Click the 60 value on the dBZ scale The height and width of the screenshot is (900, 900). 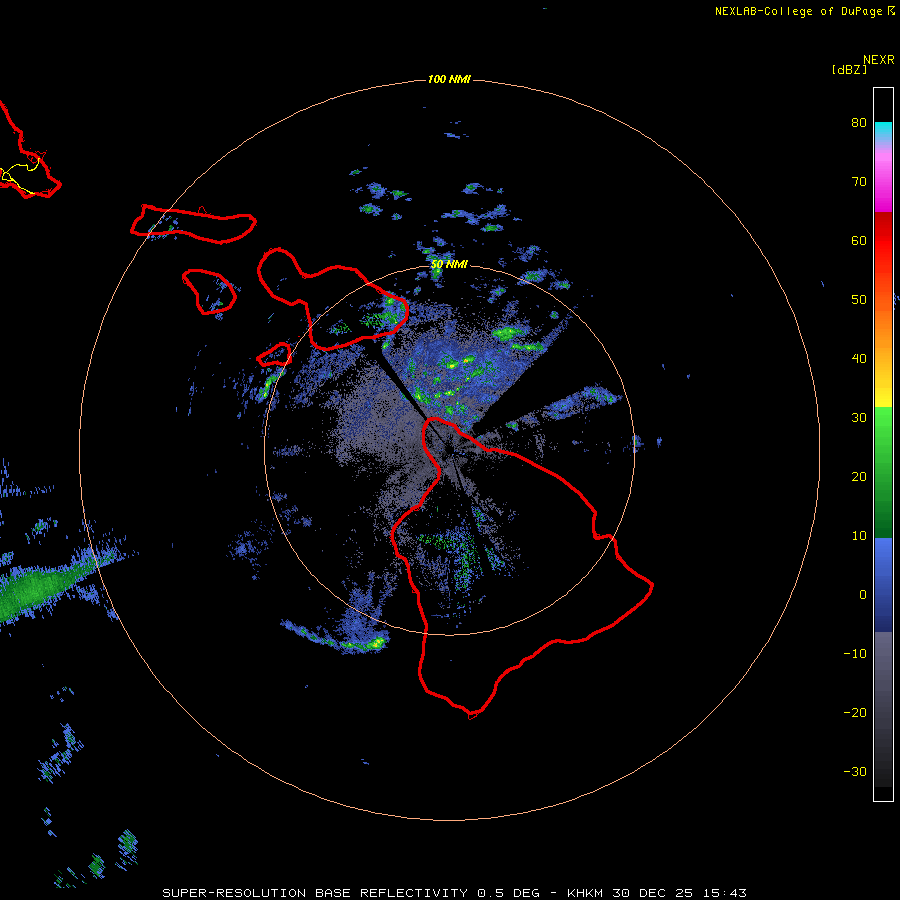point(859,240)
